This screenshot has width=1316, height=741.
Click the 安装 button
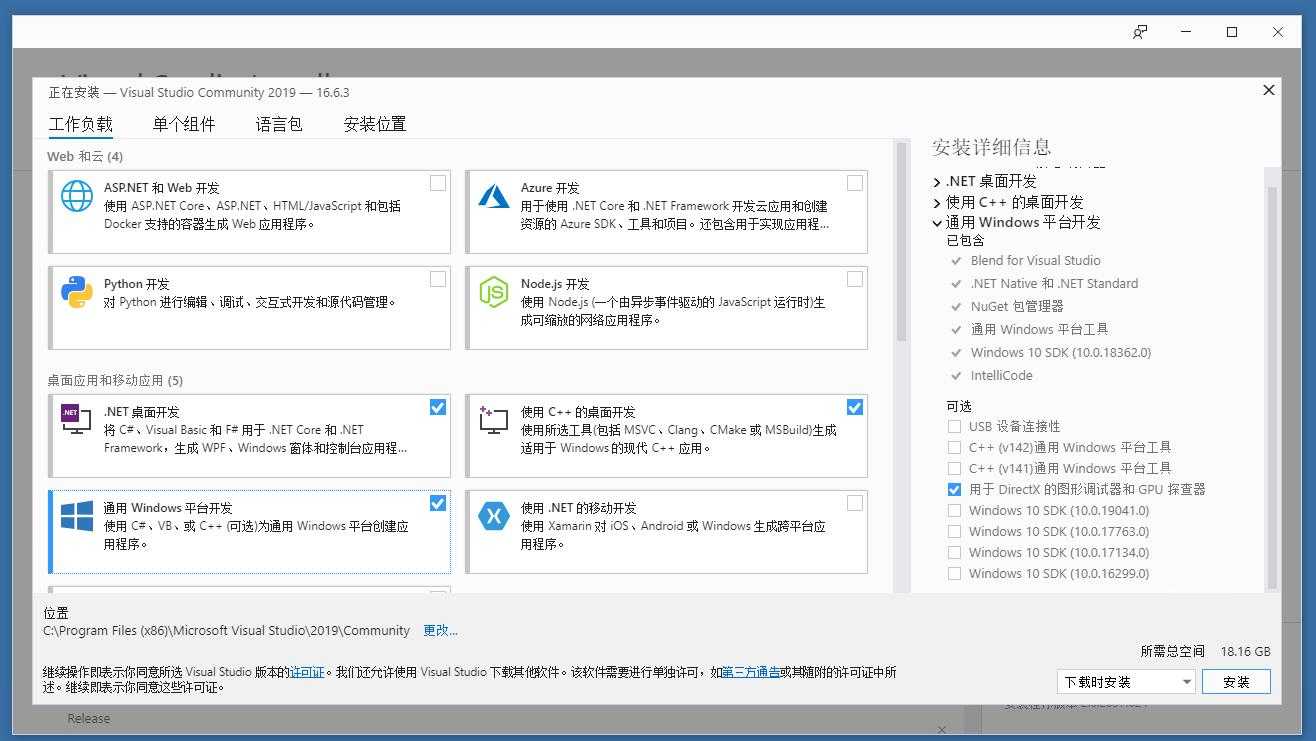pos(1236,682)
